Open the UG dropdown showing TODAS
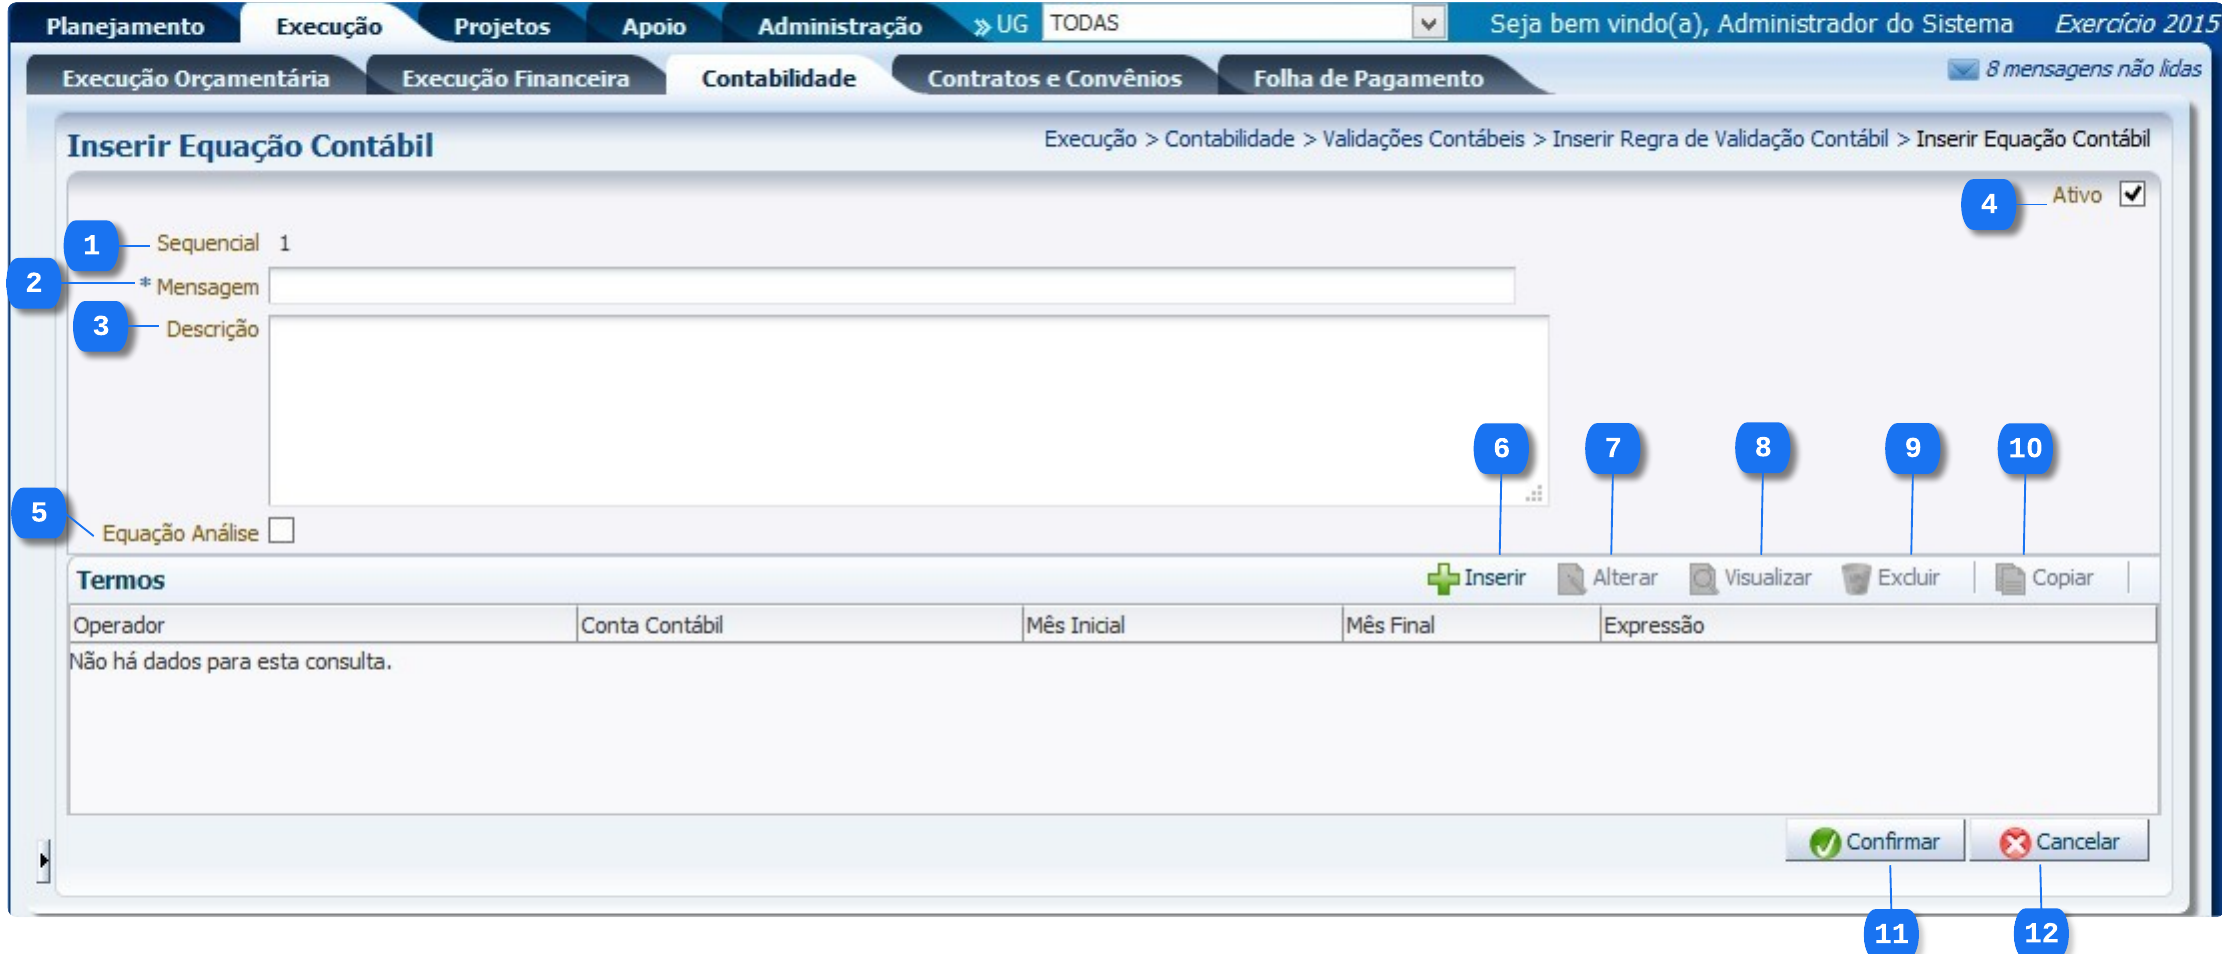The width and height of the screenshot is (2222, 954). [1428, 23]
